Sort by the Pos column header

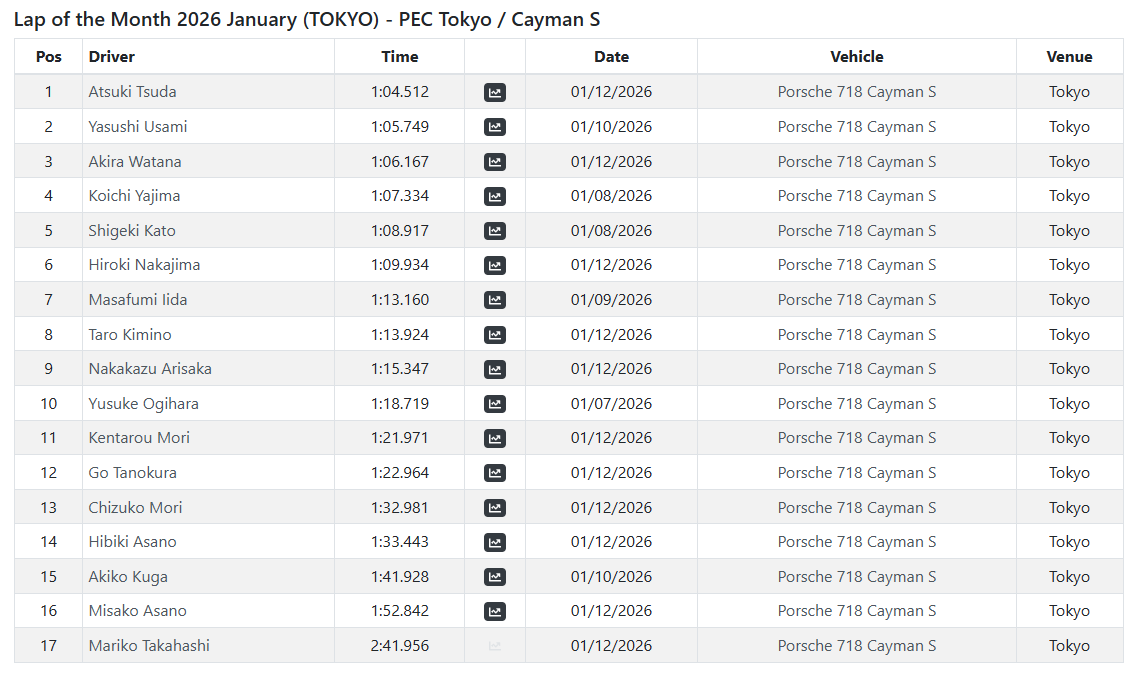[x=48, y=57]
